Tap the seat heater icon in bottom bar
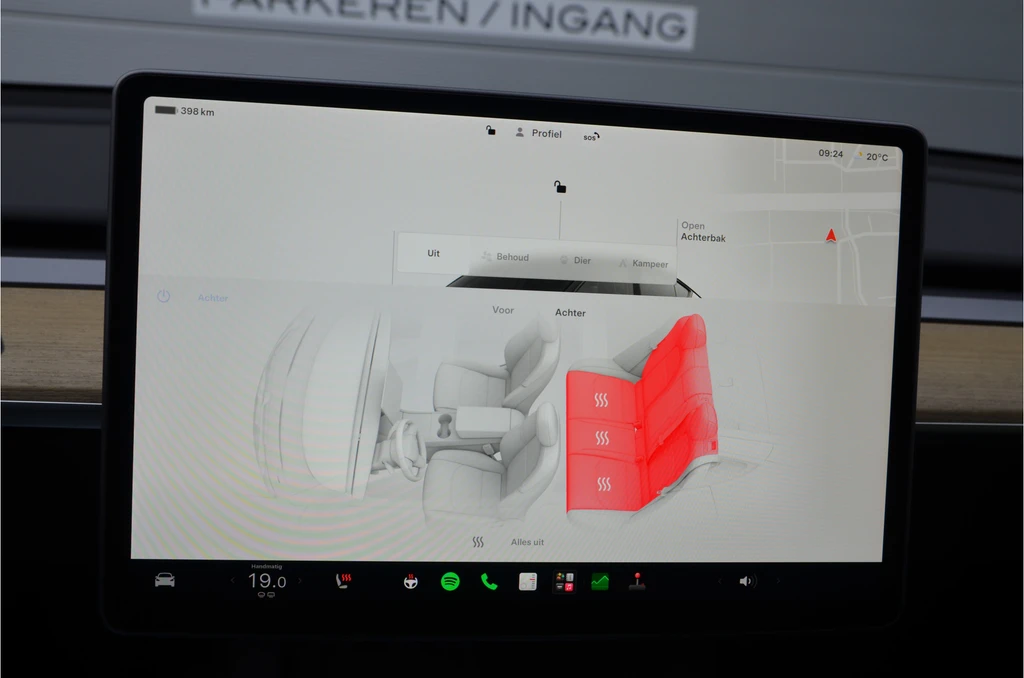 coord(344,580)
